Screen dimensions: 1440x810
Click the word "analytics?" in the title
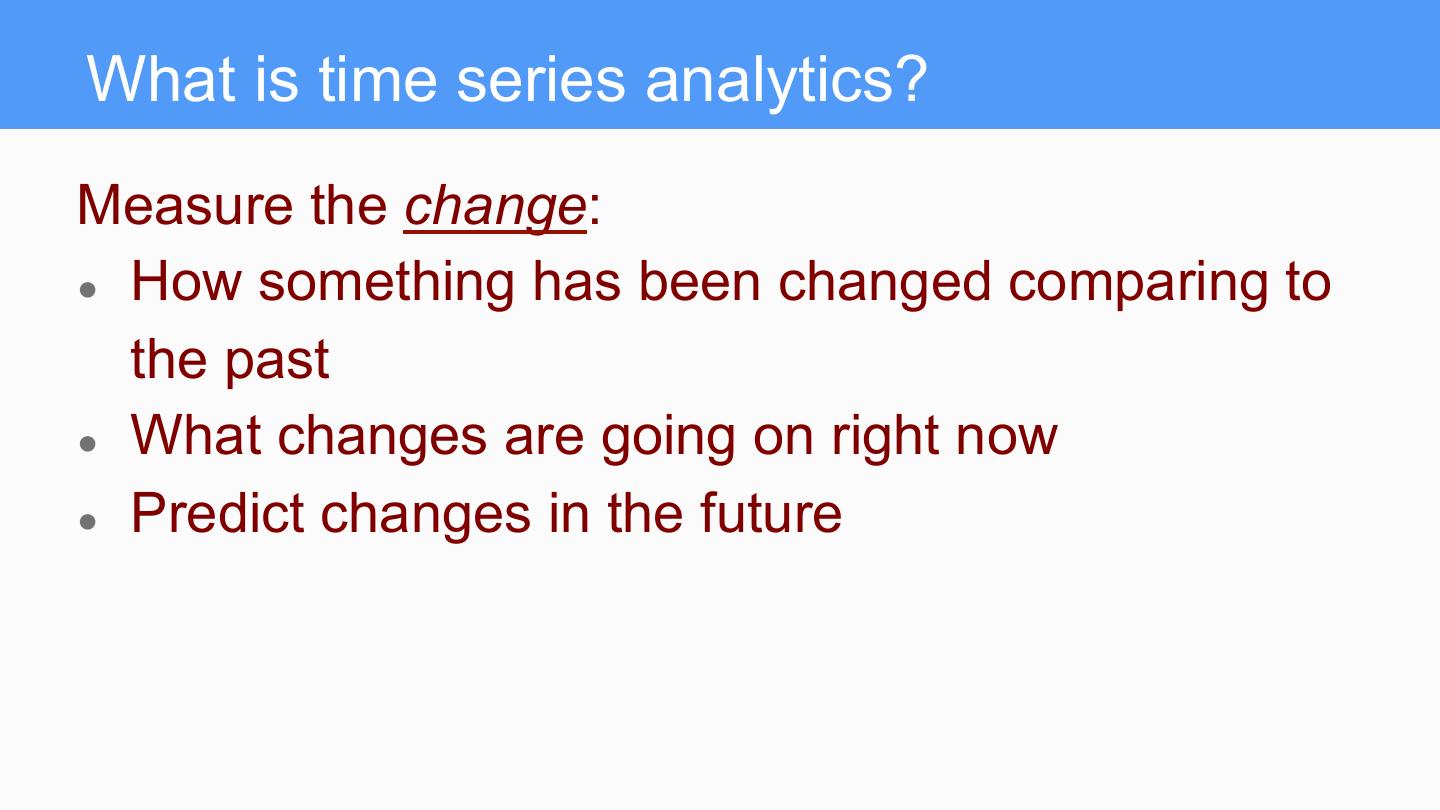pos(786,78)
